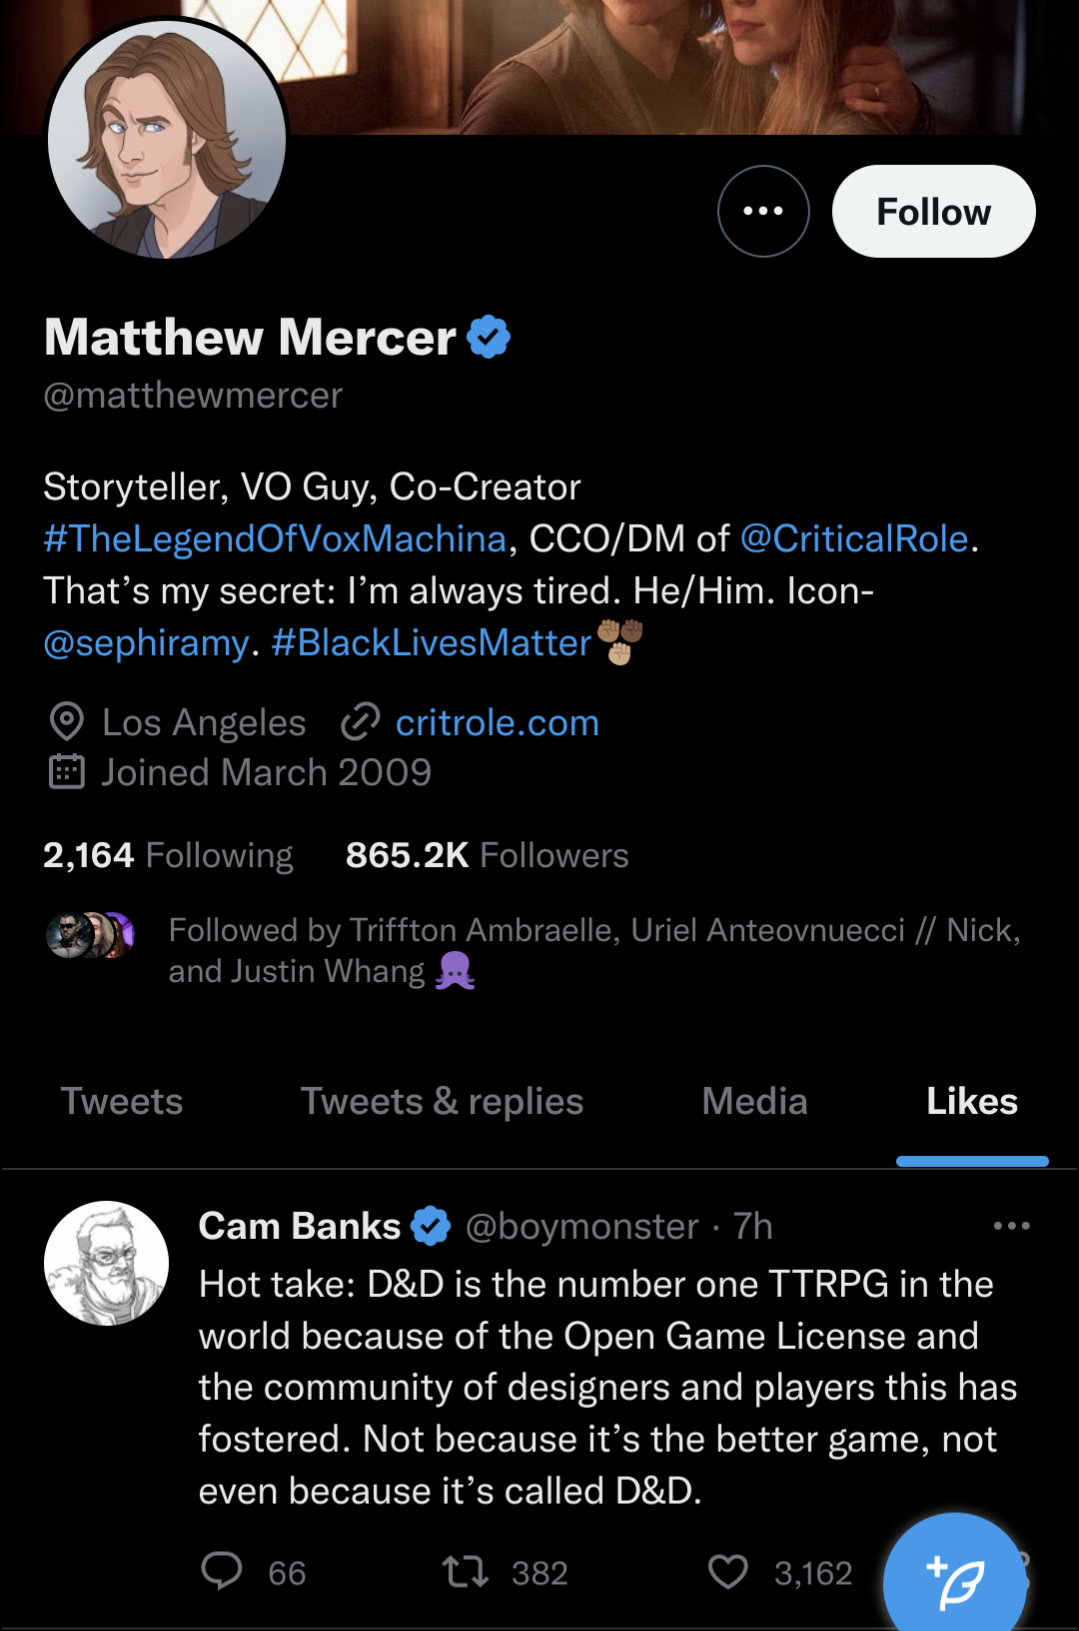Open the @sephiramy profile mention
The image size is (1079, 1631).
tap(146, 643)
